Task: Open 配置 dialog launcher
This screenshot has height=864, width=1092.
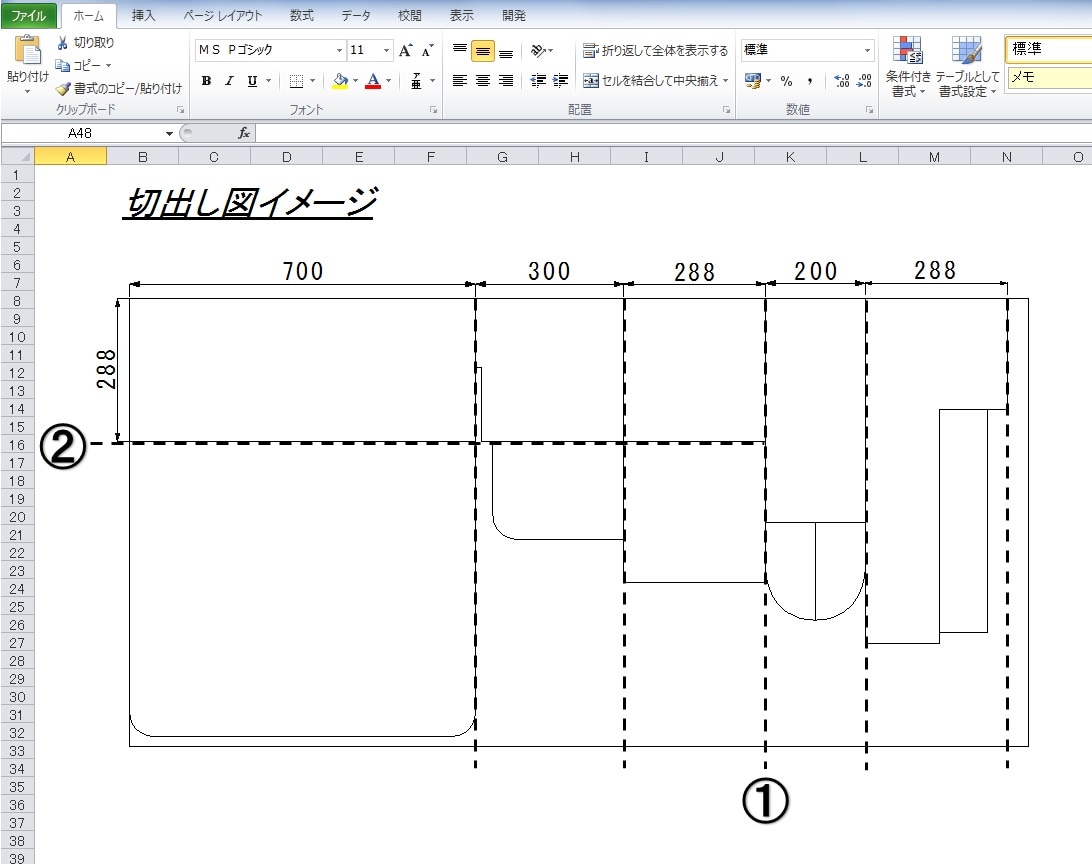Action: pos(726,109)
